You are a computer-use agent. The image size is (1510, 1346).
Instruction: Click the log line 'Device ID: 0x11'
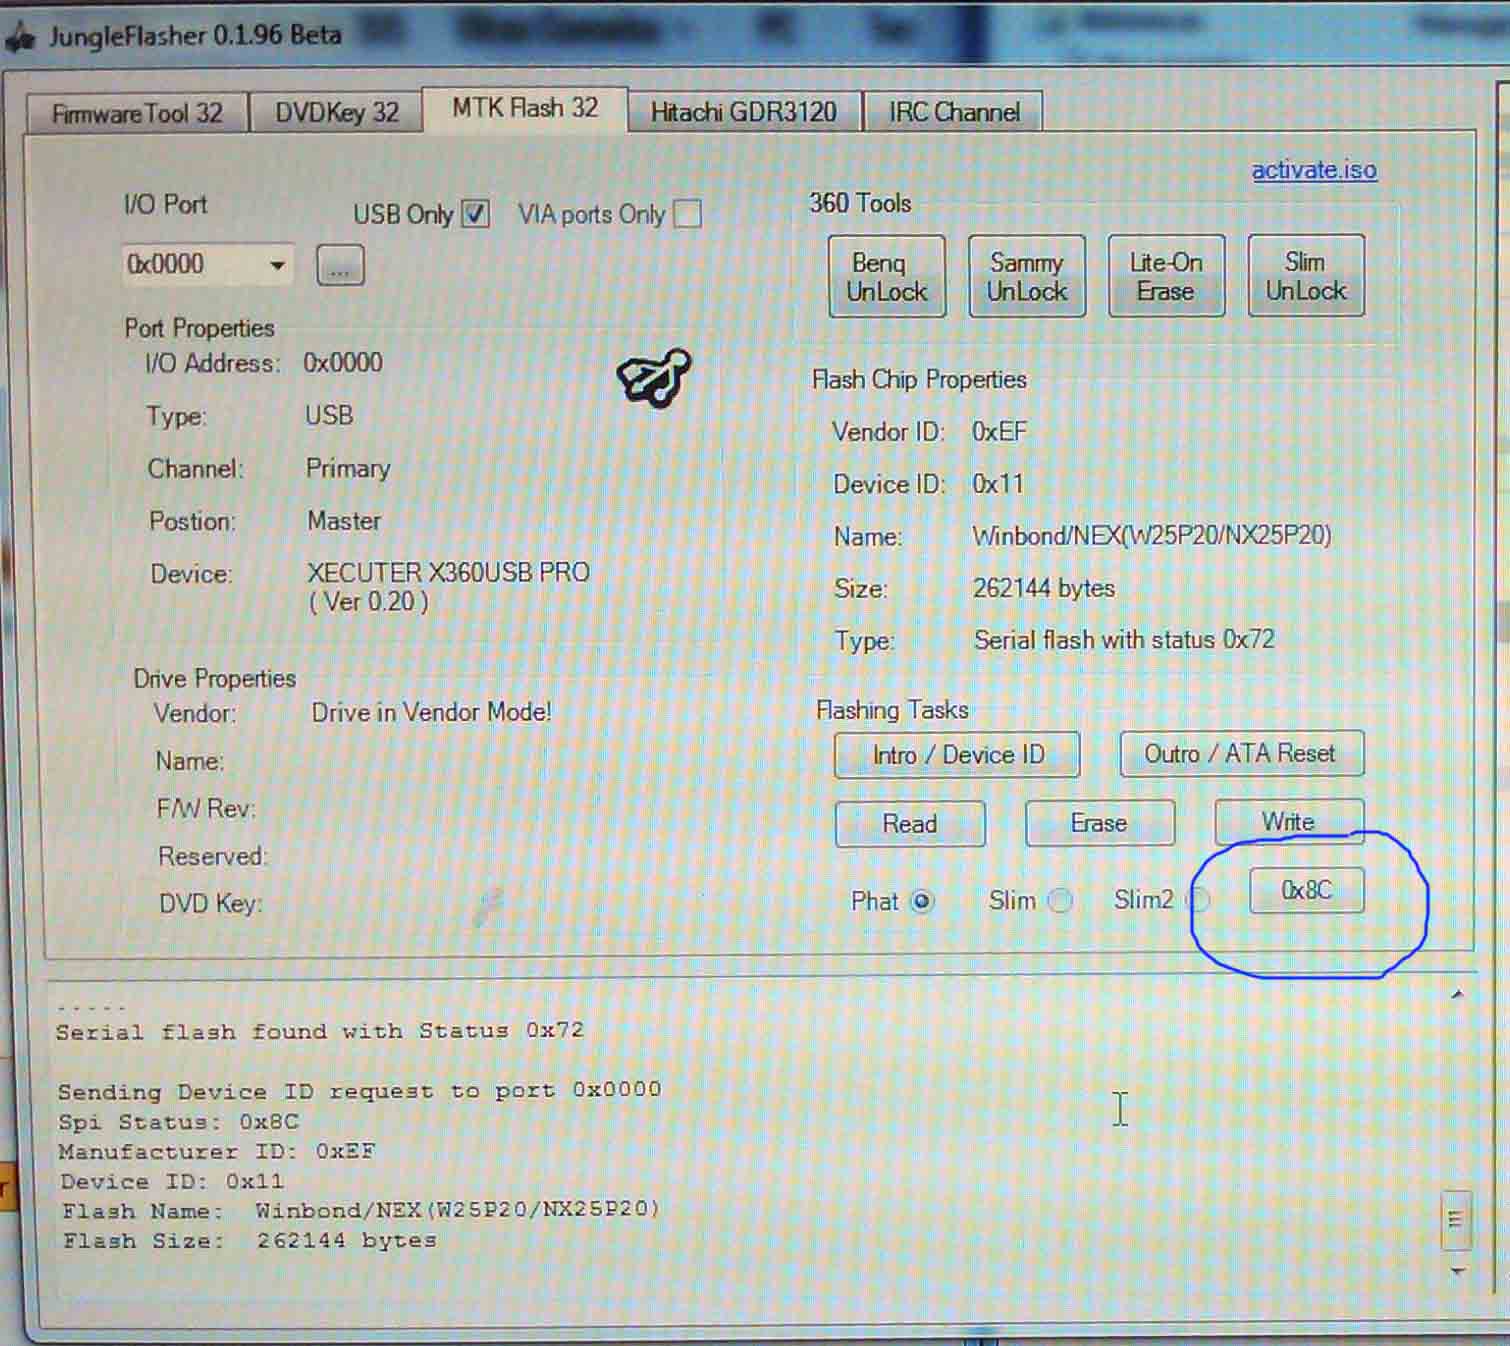172,1181
